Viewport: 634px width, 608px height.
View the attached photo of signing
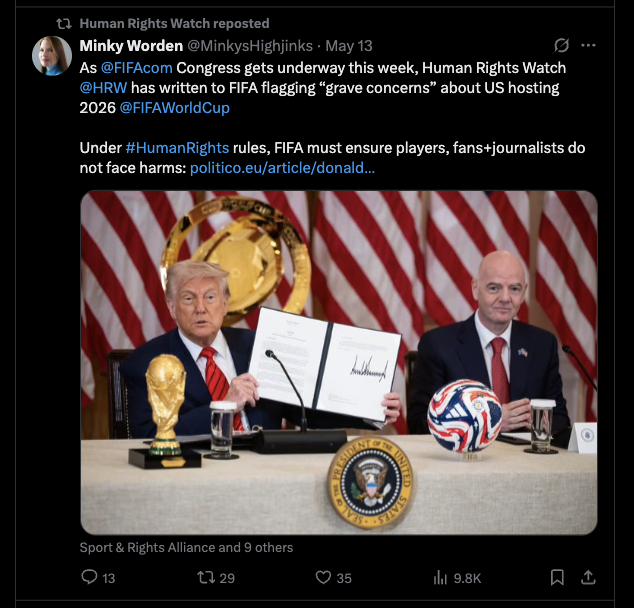pos(339,363)
